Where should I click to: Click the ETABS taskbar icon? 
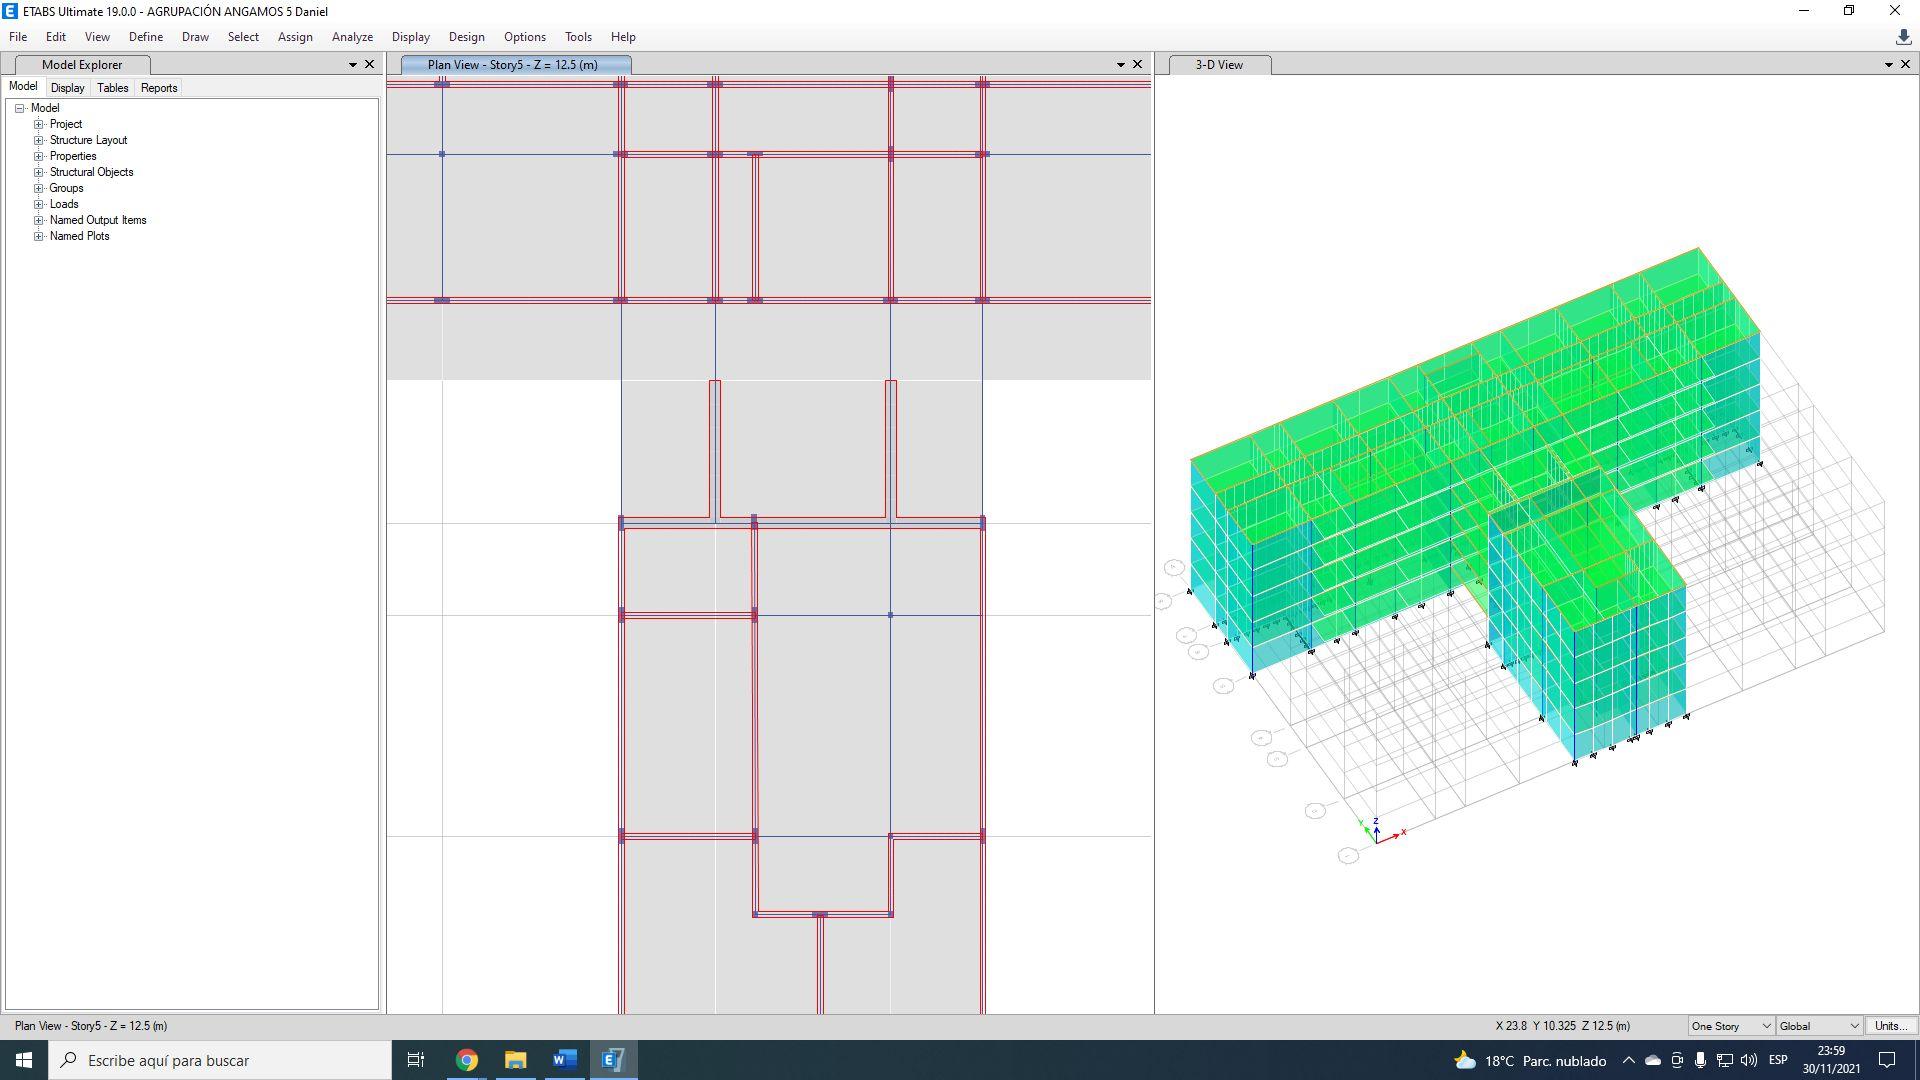pos(613,1060)
